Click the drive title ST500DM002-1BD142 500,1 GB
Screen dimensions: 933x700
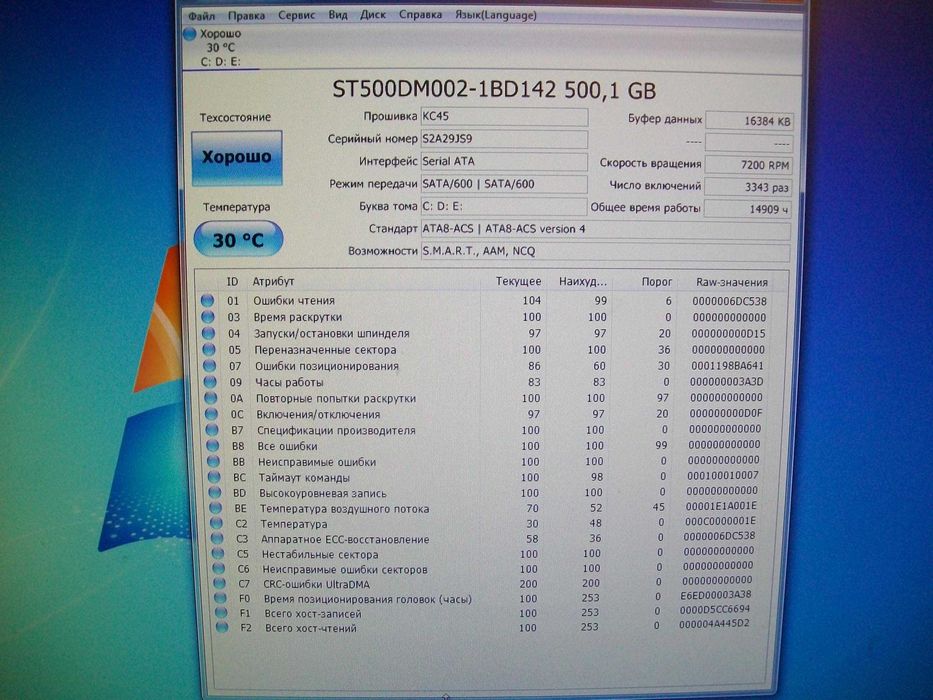pos(494,90)
